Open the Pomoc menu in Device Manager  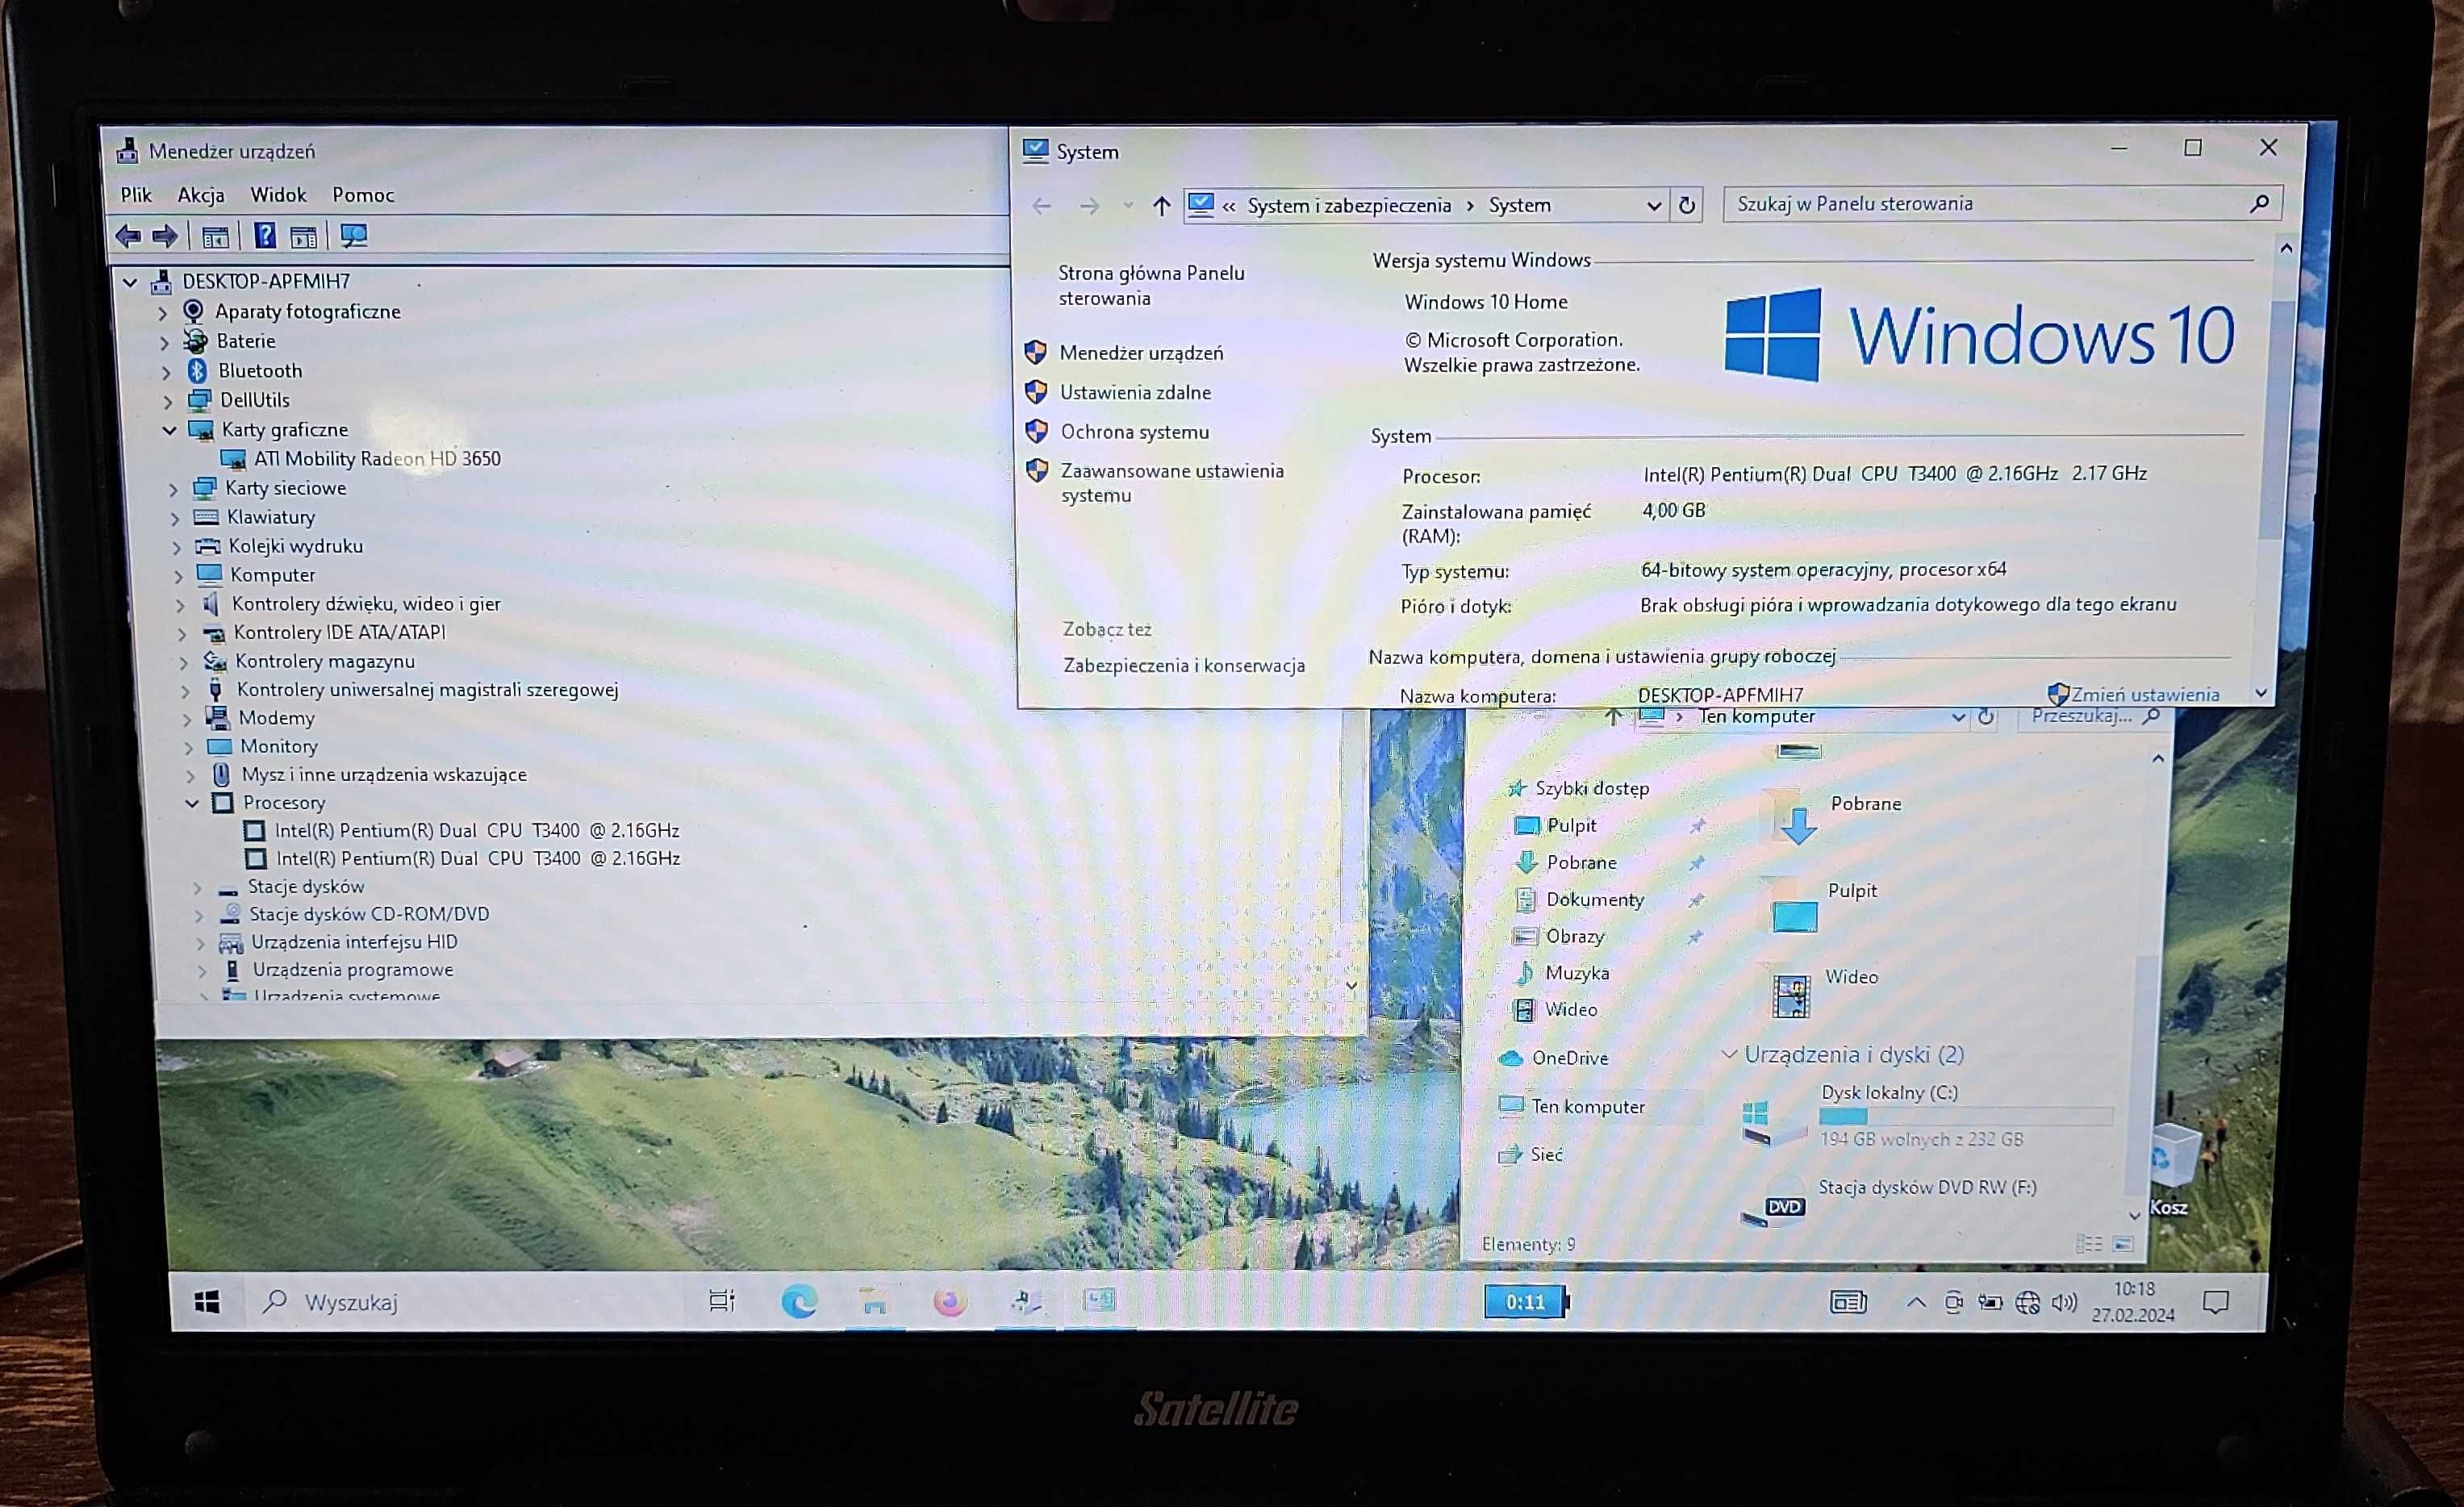[363, 195]
